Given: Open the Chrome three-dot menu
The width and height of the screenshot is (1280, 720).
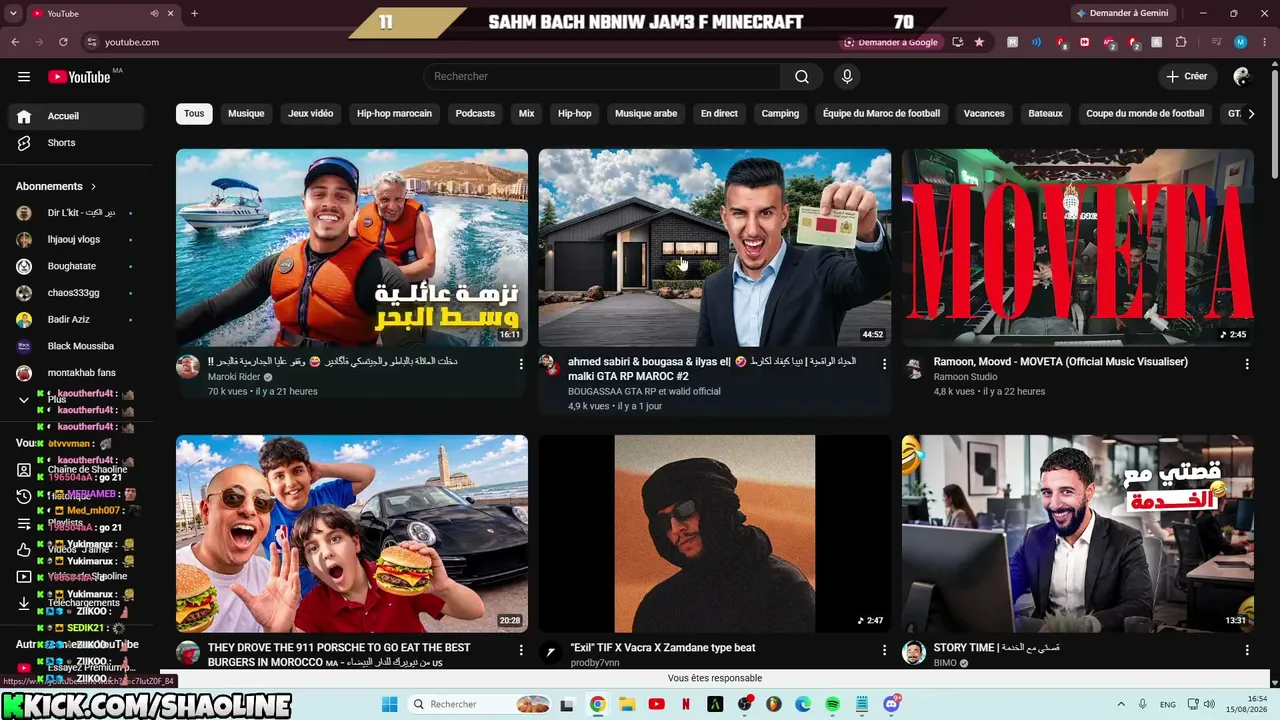Looking at the screenshot, I should 1263,42.
